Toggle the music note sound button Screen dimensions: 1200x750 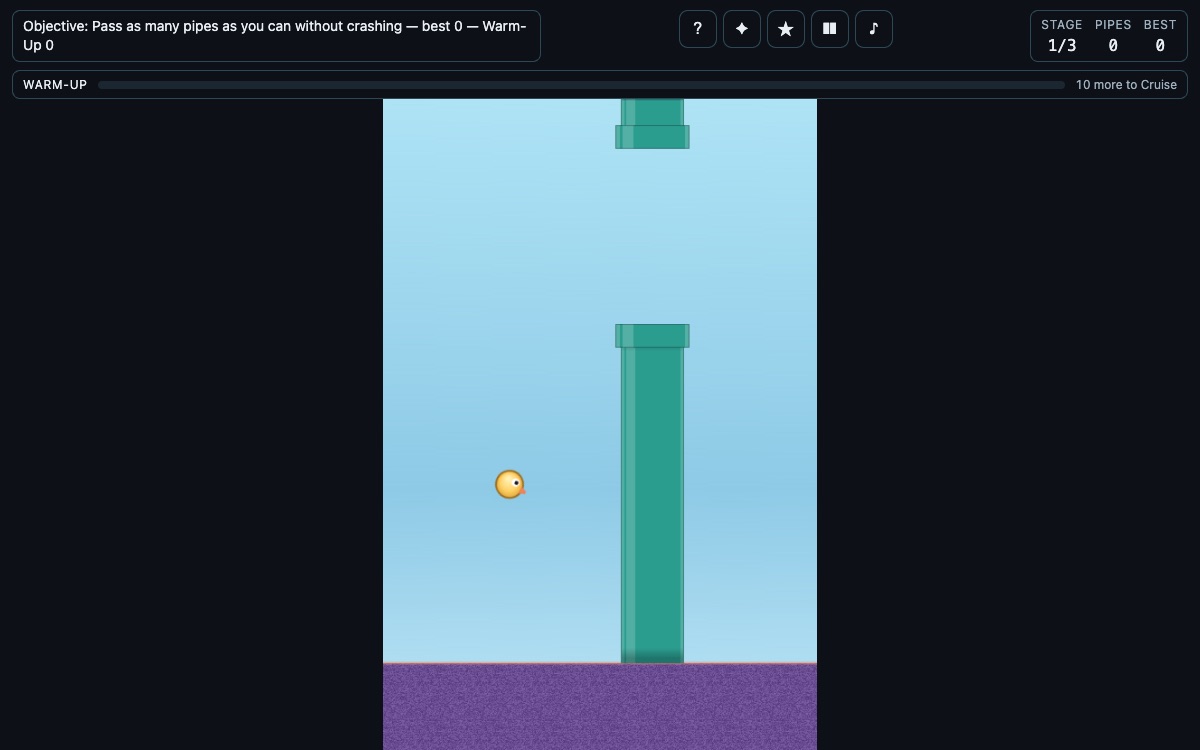coord(874,29)
